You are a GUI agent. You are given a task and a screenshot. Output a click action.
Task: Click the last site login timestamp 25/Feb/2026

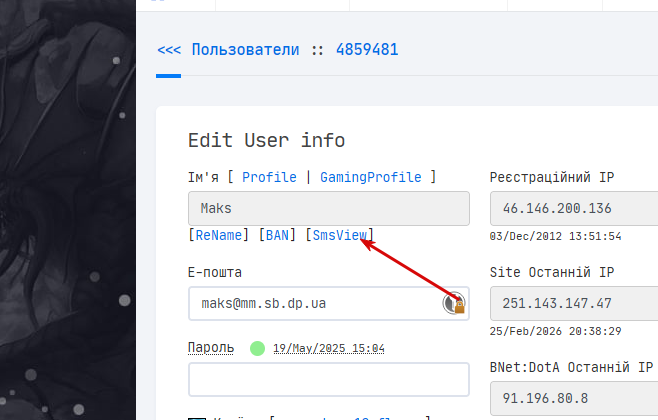click(x=555, y=331)
